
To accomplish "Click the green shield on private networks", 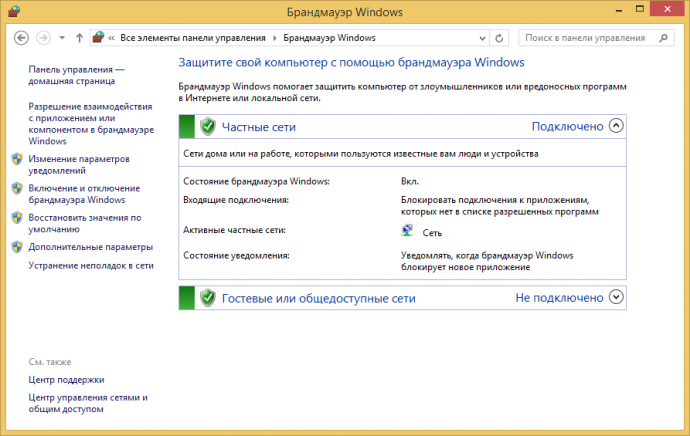I will coord(208,127).
